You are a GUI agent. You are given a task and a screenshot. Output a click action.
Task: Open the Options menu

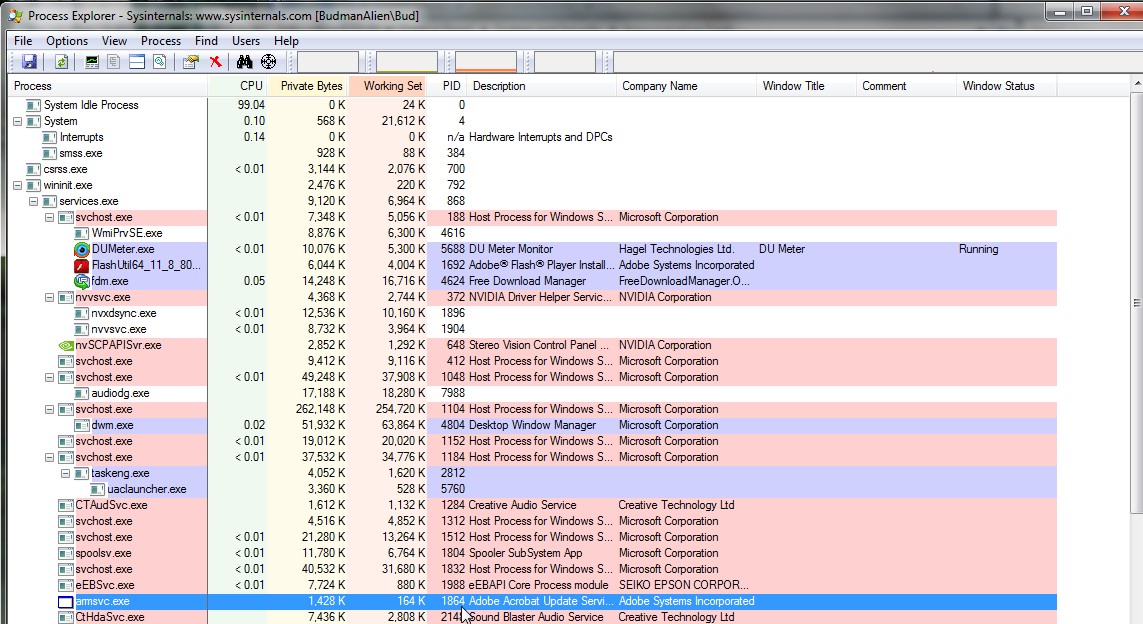67,41
